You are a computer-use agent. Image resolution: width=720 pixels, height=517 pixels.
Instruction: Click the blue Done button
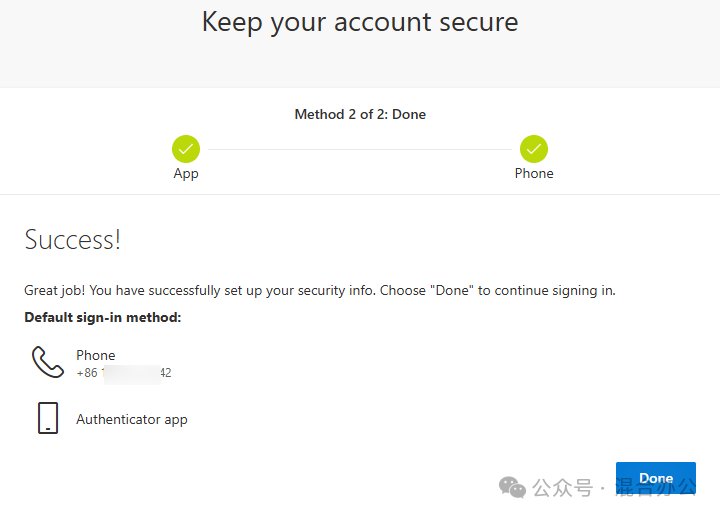coord(656,478)
